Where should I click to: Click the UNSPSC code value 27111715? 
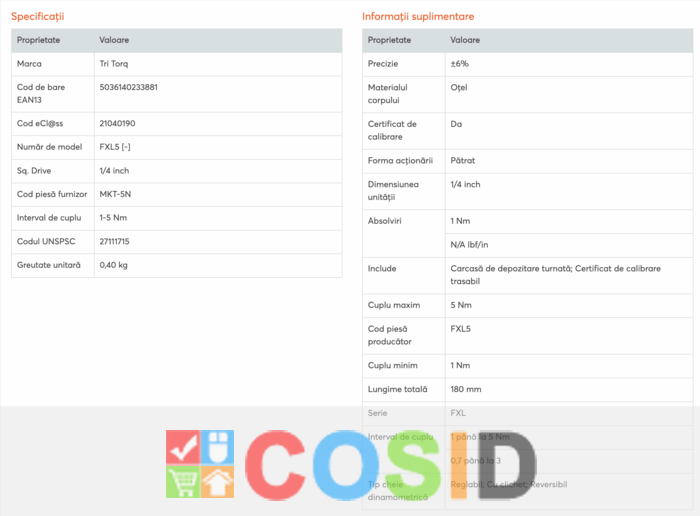[115, 241]
